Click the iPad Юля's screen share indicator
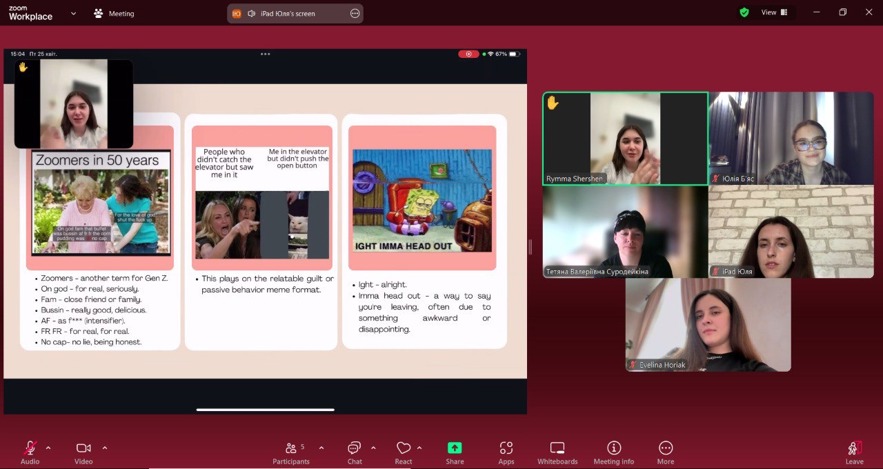Screen dimensions: 883x469 (x=295, y=14)
